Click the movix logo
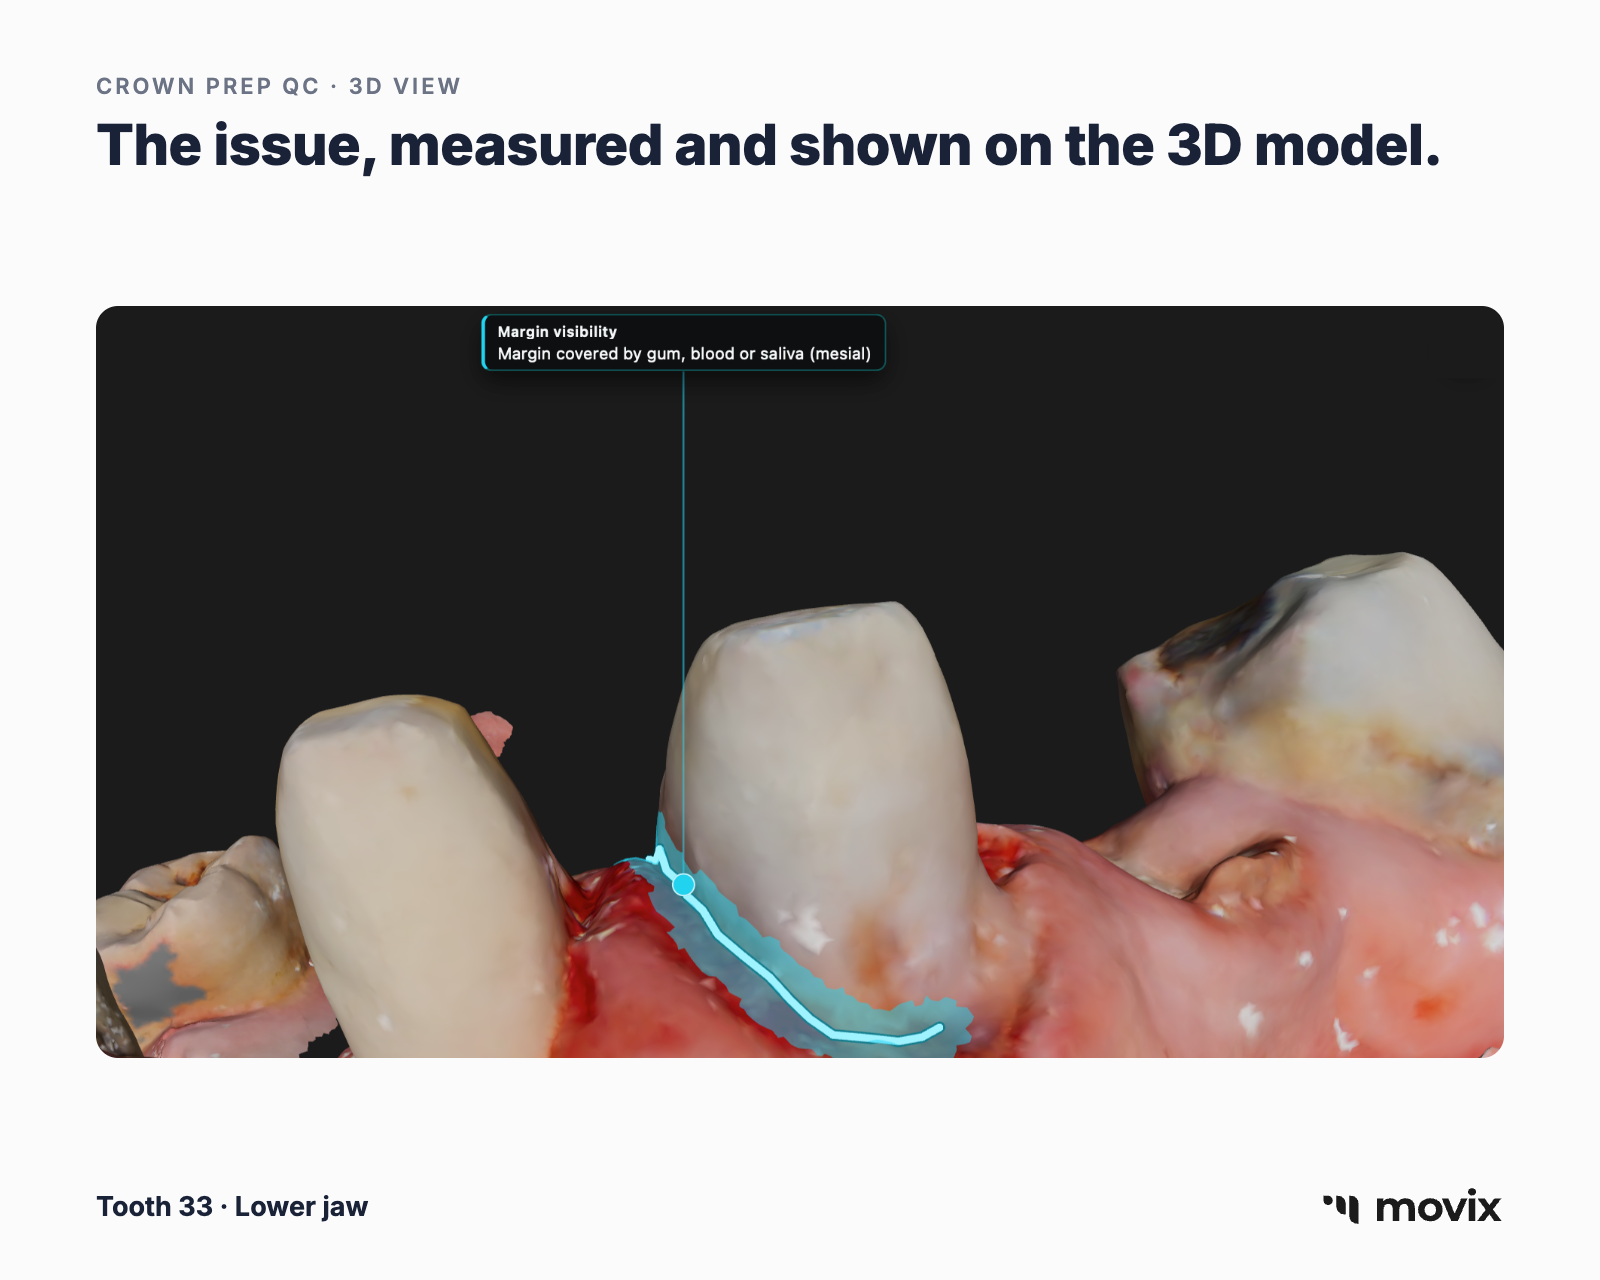Screen dimensions: 1600x1280 point(1411,1207)
